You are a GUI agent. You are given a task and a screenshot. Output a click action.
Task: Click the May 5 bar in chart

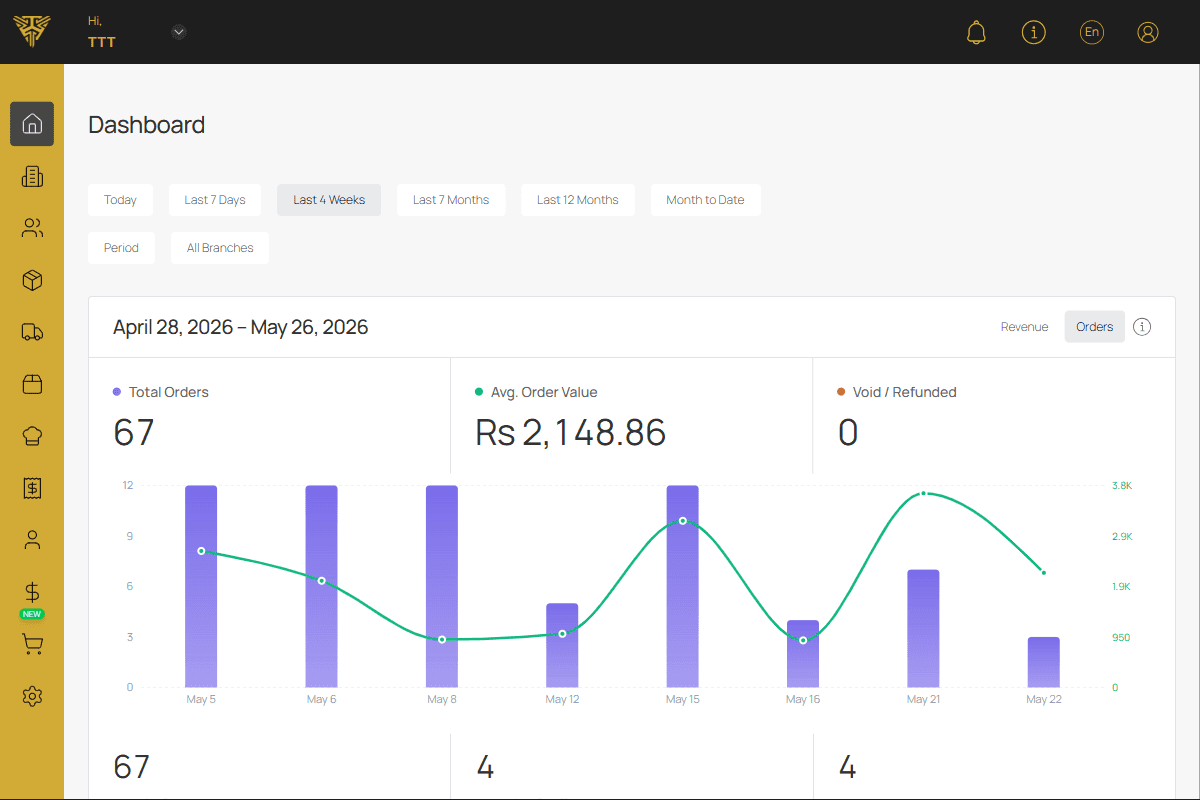pos(201,586)
